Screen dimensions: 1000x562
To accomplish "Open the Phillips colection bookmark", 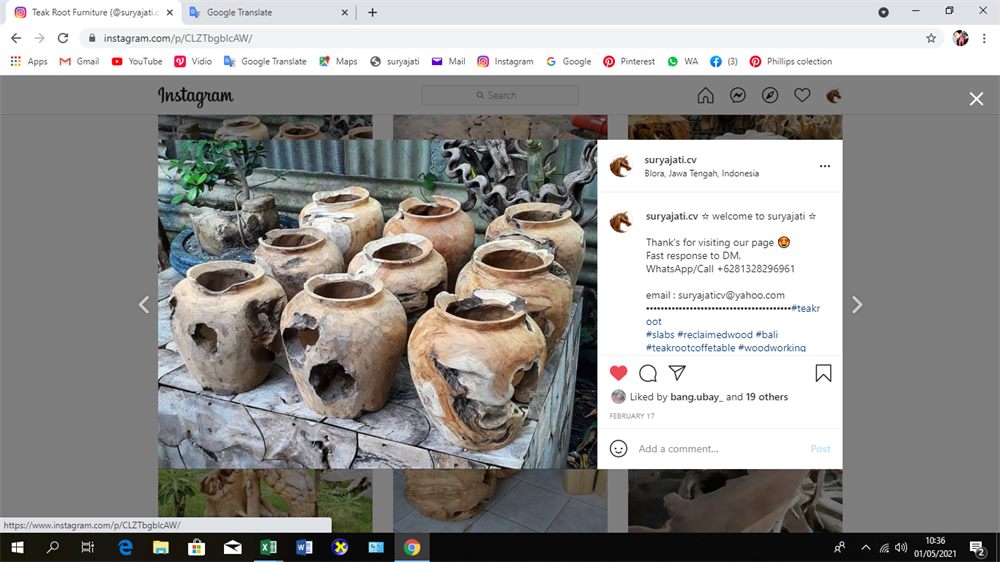I will point(791,61).
